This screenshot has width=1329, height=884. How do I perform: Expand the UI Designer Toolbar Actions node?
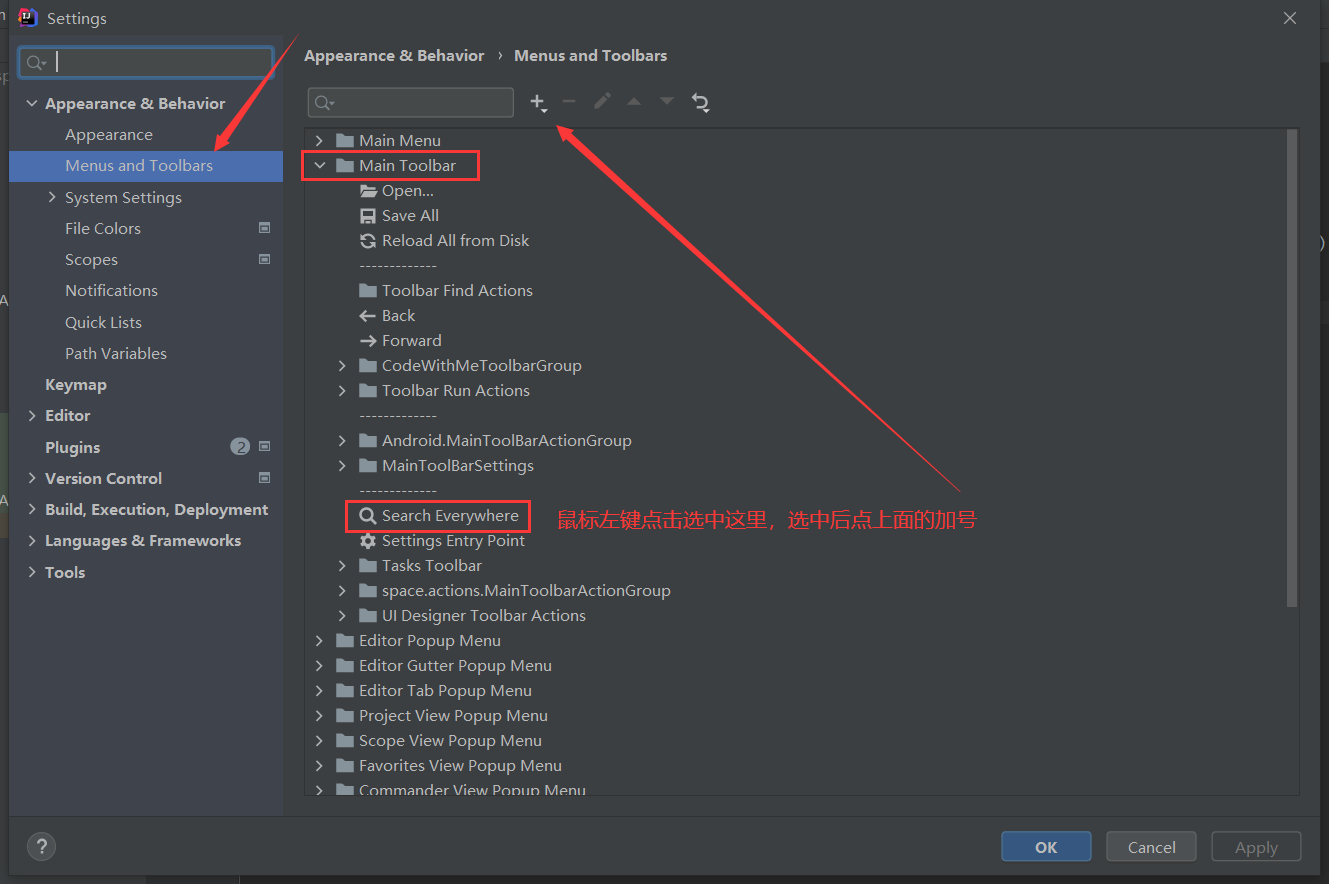coord(342,616)
